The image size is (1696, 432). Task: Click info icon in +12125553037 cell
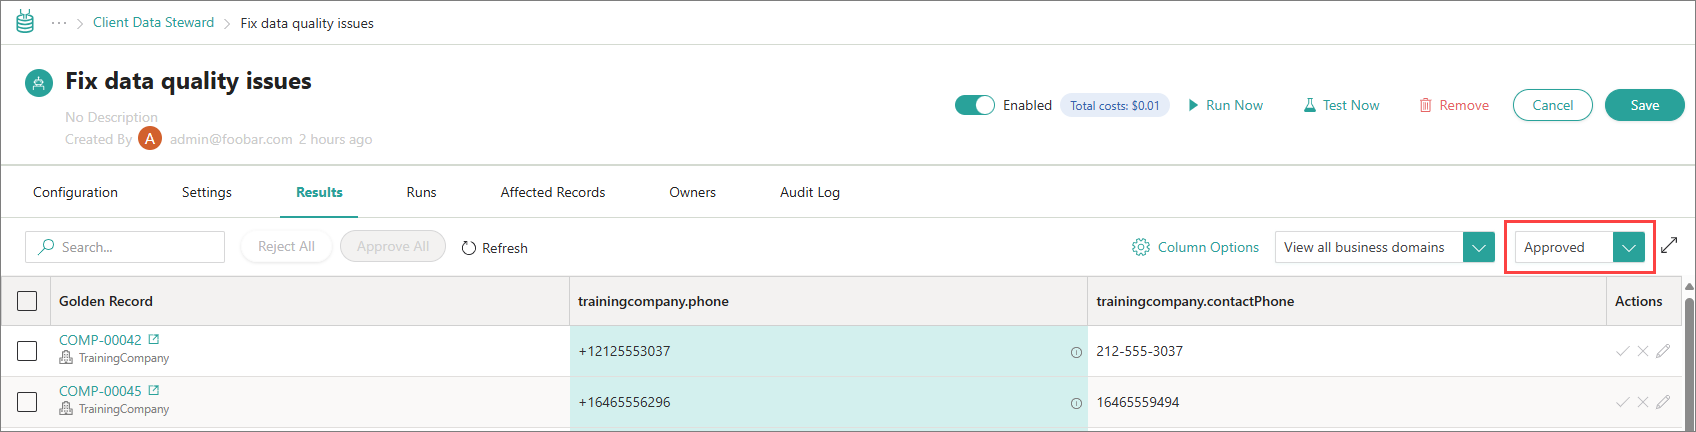click(1076, 352)
